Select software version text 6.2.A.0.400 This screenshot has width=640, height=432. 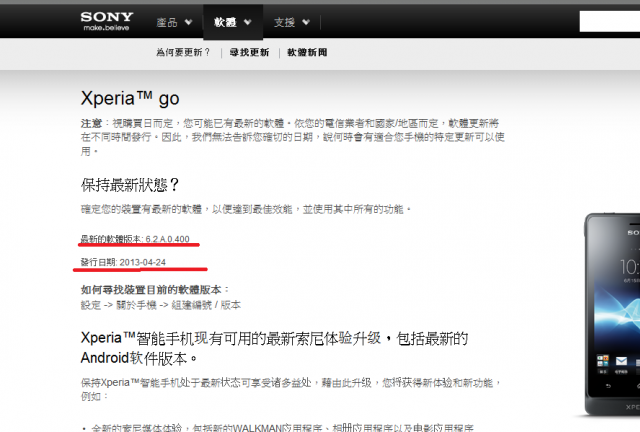pyautogui.click(x=167, y=239)
